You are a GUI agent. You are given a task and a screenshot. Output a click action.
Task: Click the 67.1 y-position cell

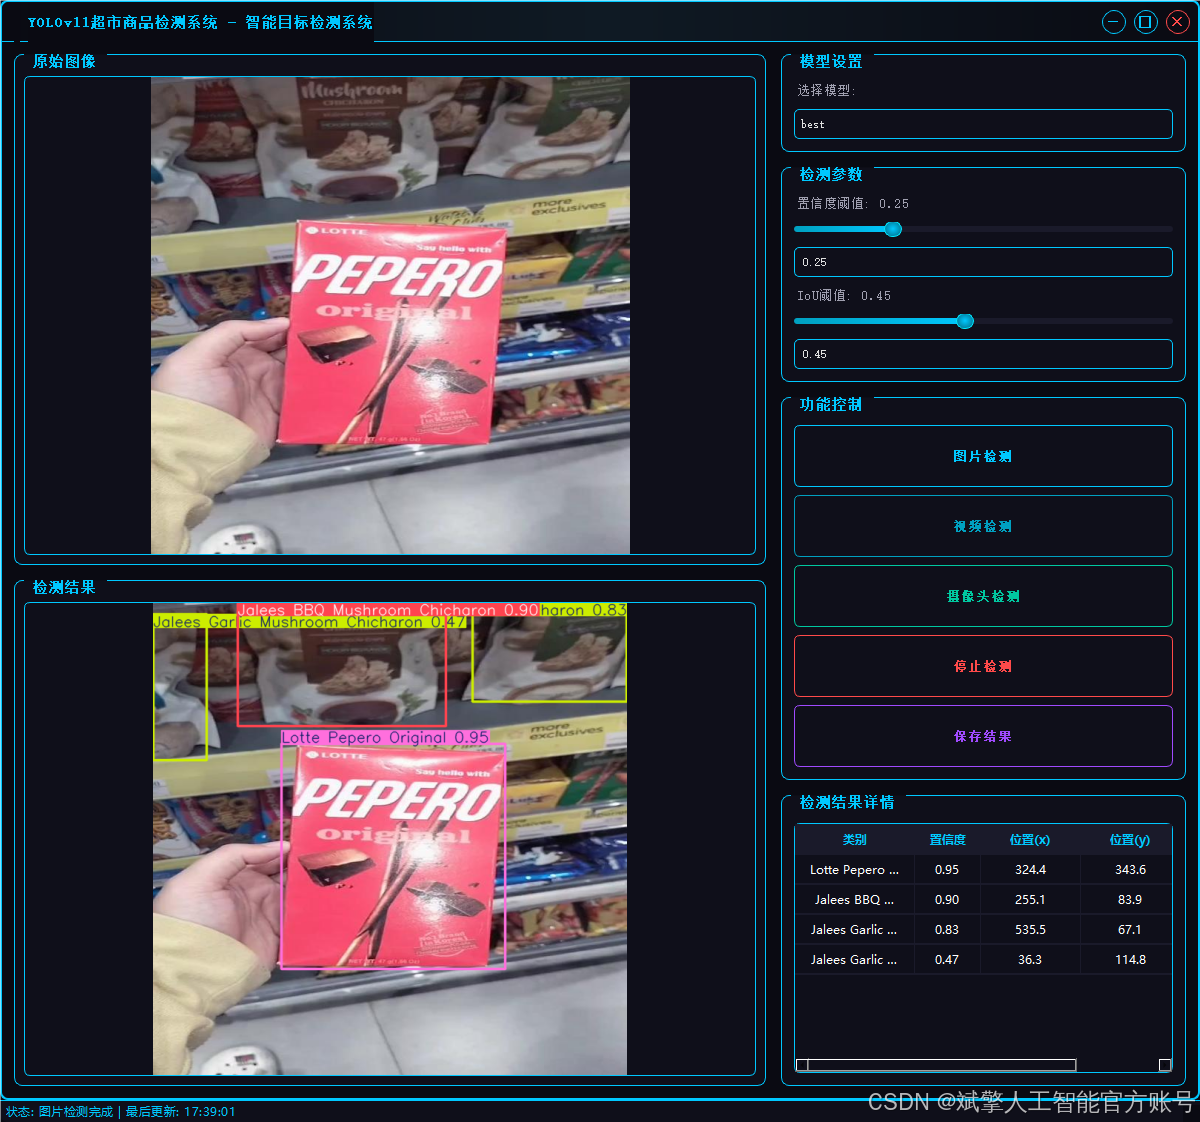pyautogui.click(x=1130, y=930)
